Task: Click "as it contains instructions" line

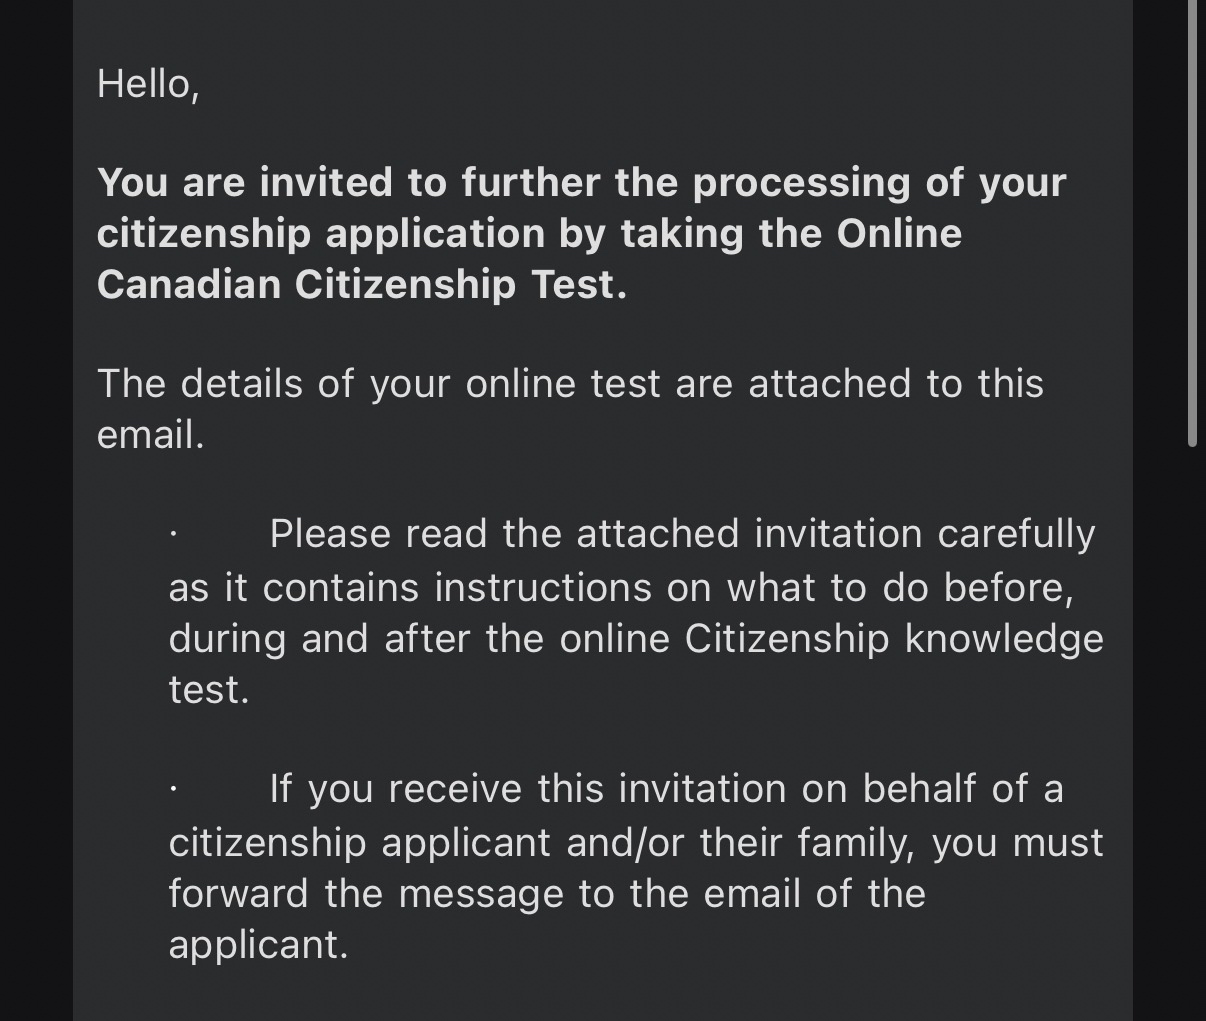Action: 620,587
